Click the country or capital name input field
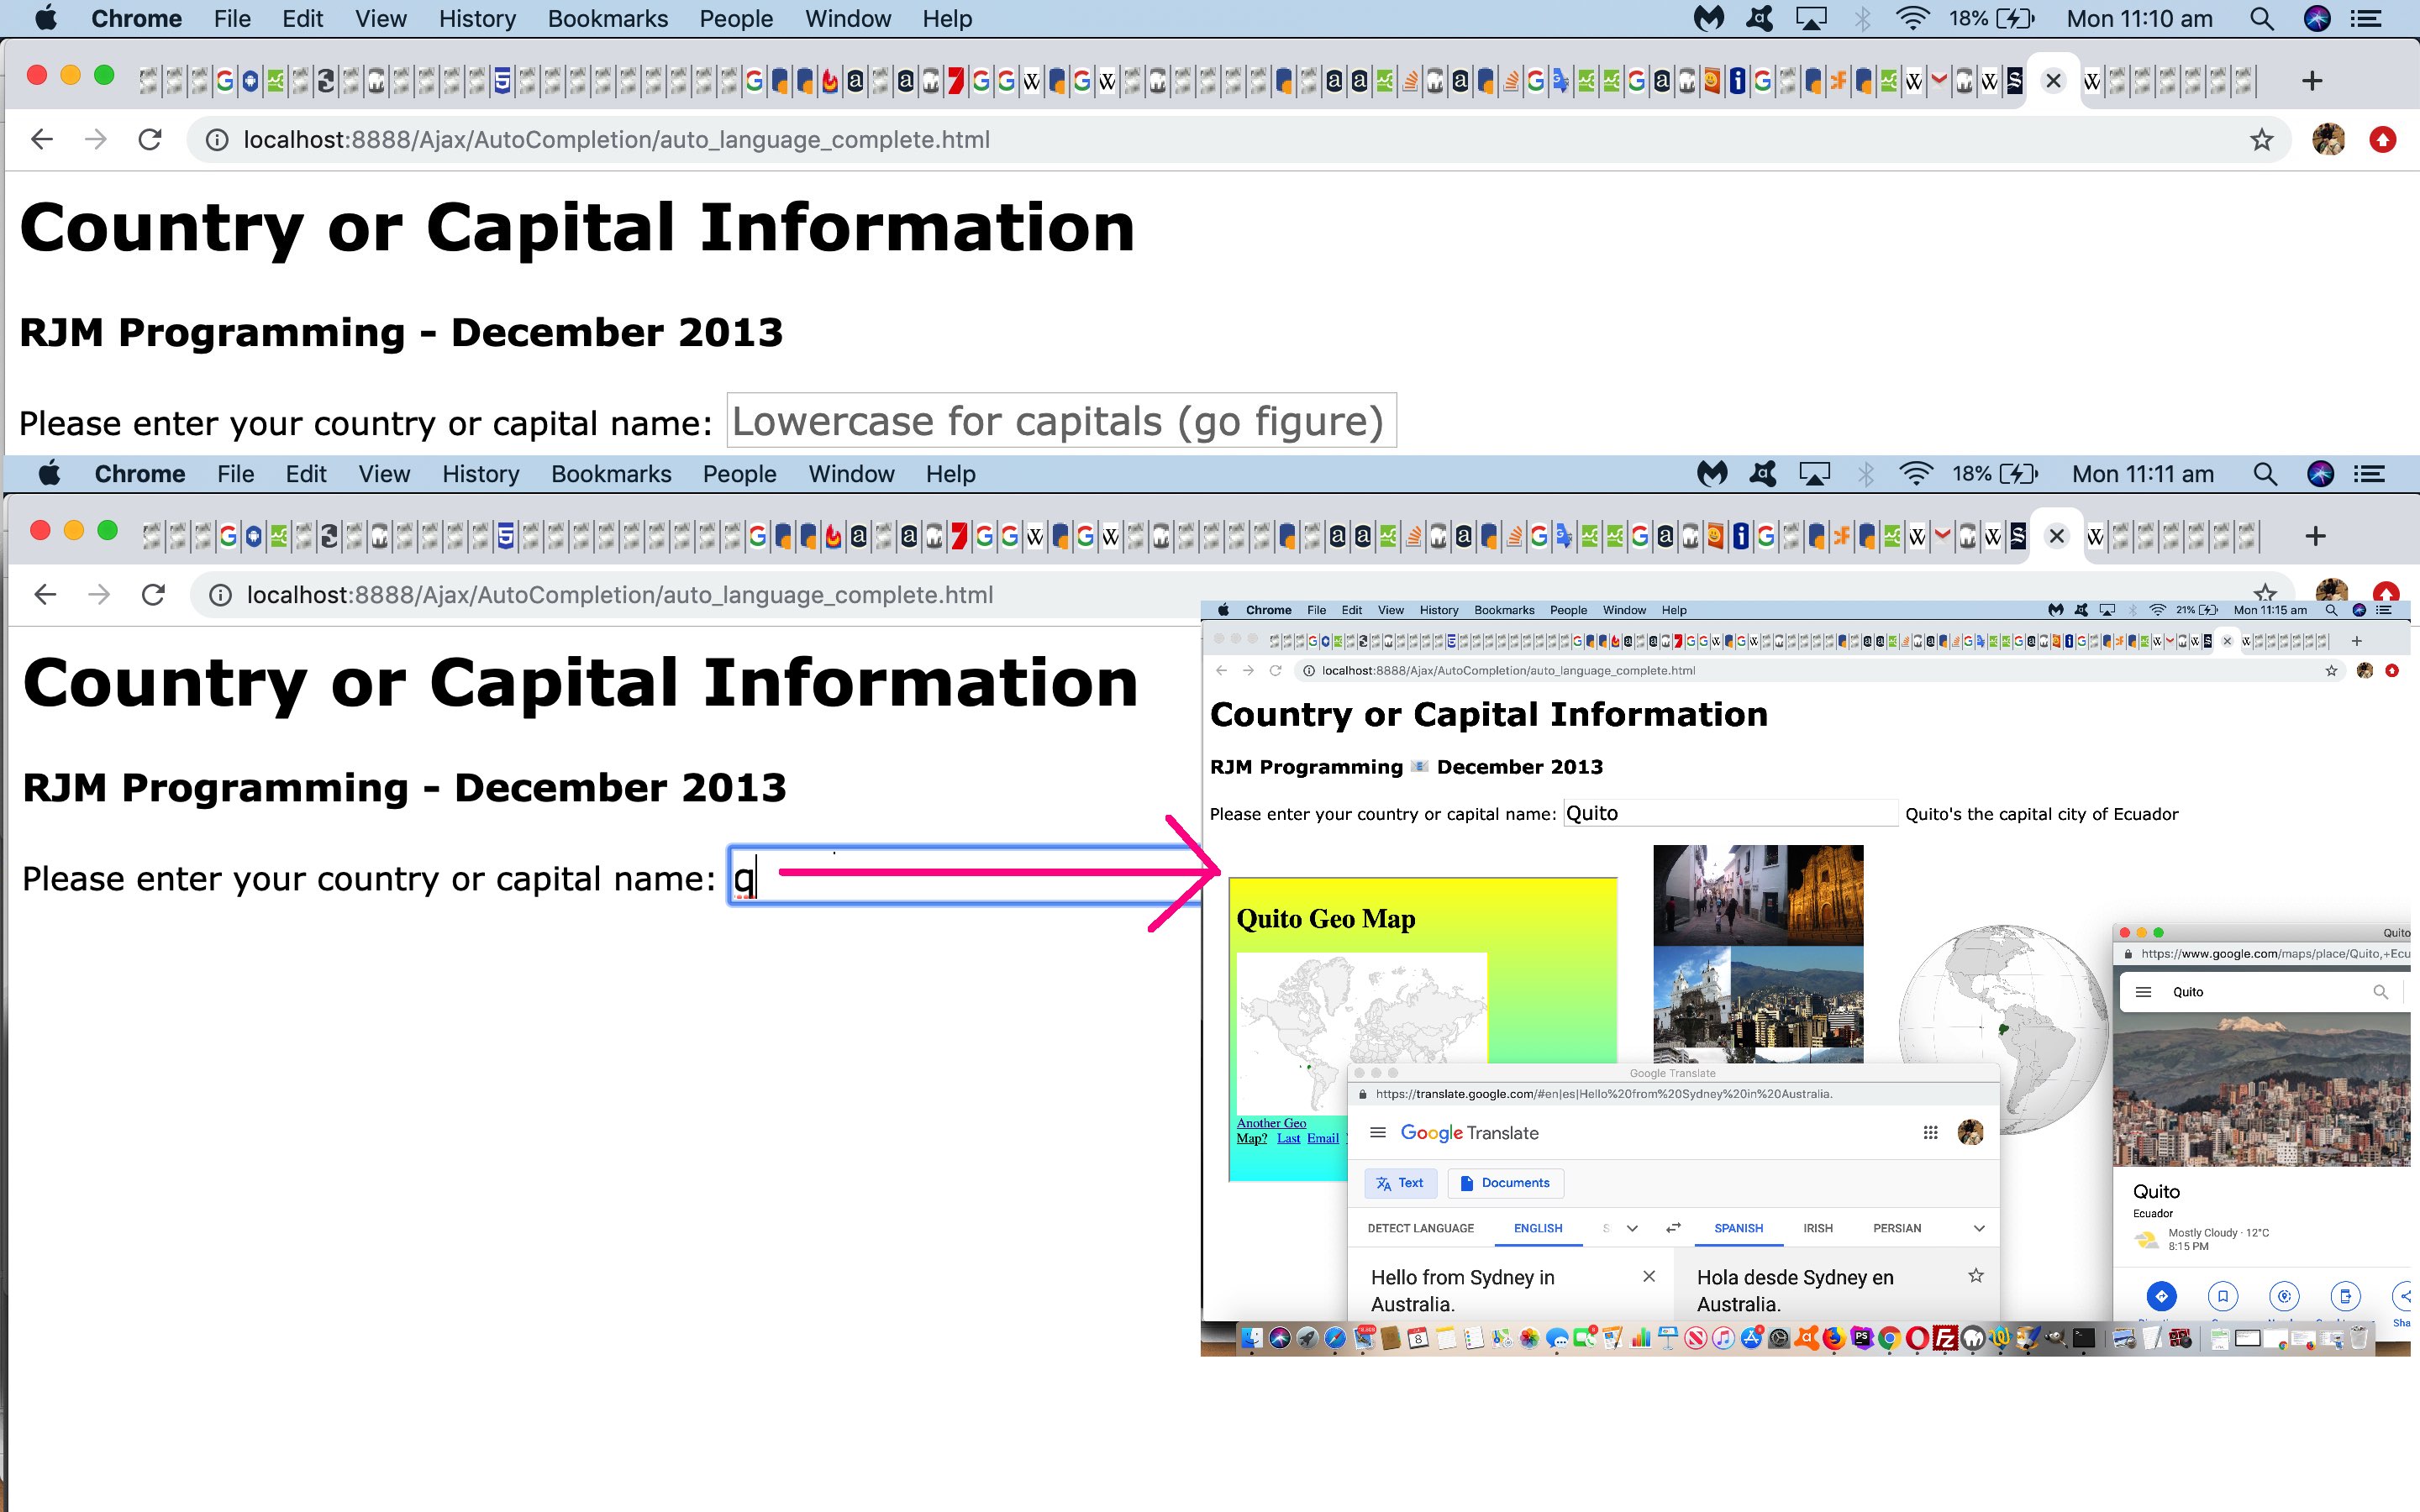The height and width of the screenshot is (1512, 2420). 1060,420
